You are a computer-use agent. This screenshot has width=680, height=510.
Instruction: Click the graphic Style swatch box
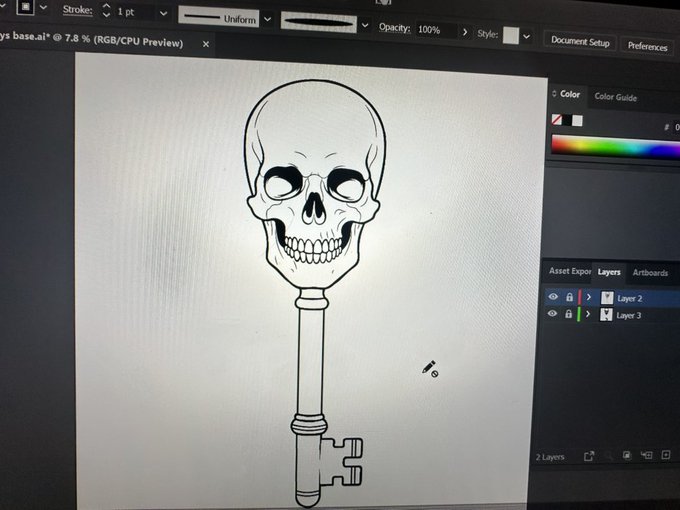point(510,36)
